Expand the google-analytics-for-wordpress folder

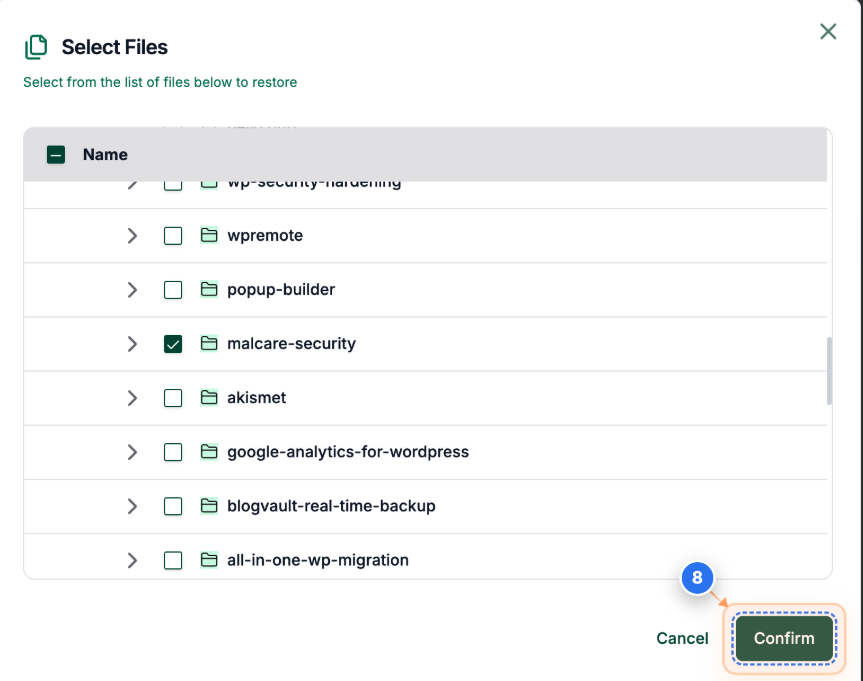(132, 452)
